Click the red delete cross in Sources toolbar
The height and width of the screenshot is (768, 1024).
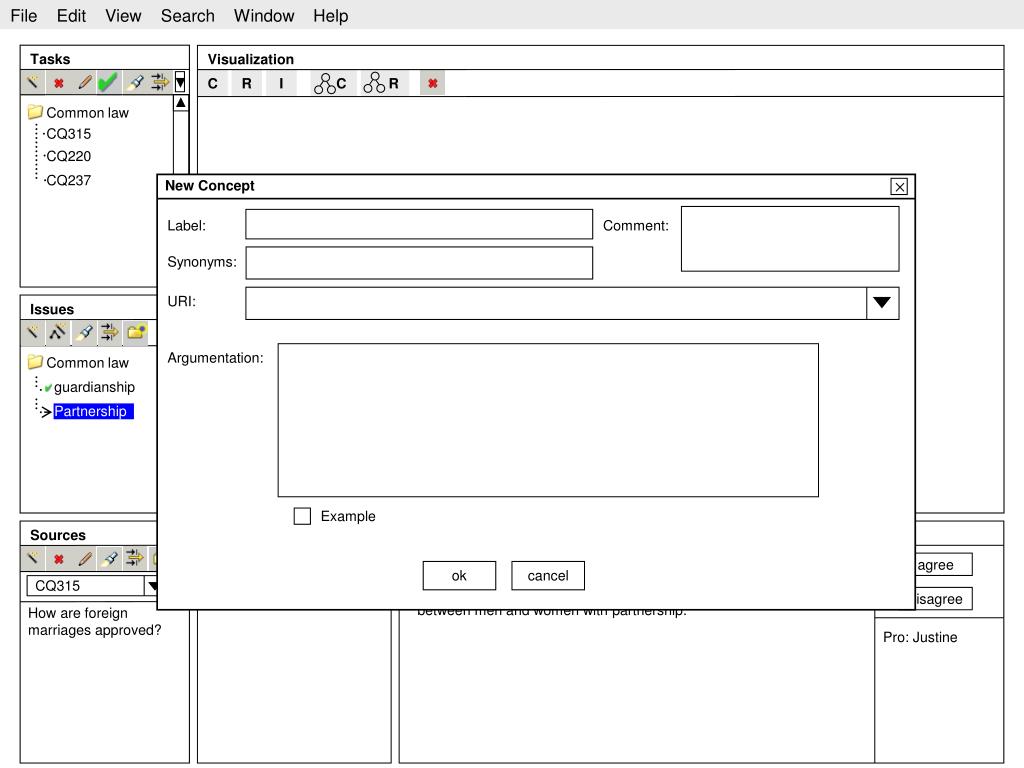[x=59, y=559]
